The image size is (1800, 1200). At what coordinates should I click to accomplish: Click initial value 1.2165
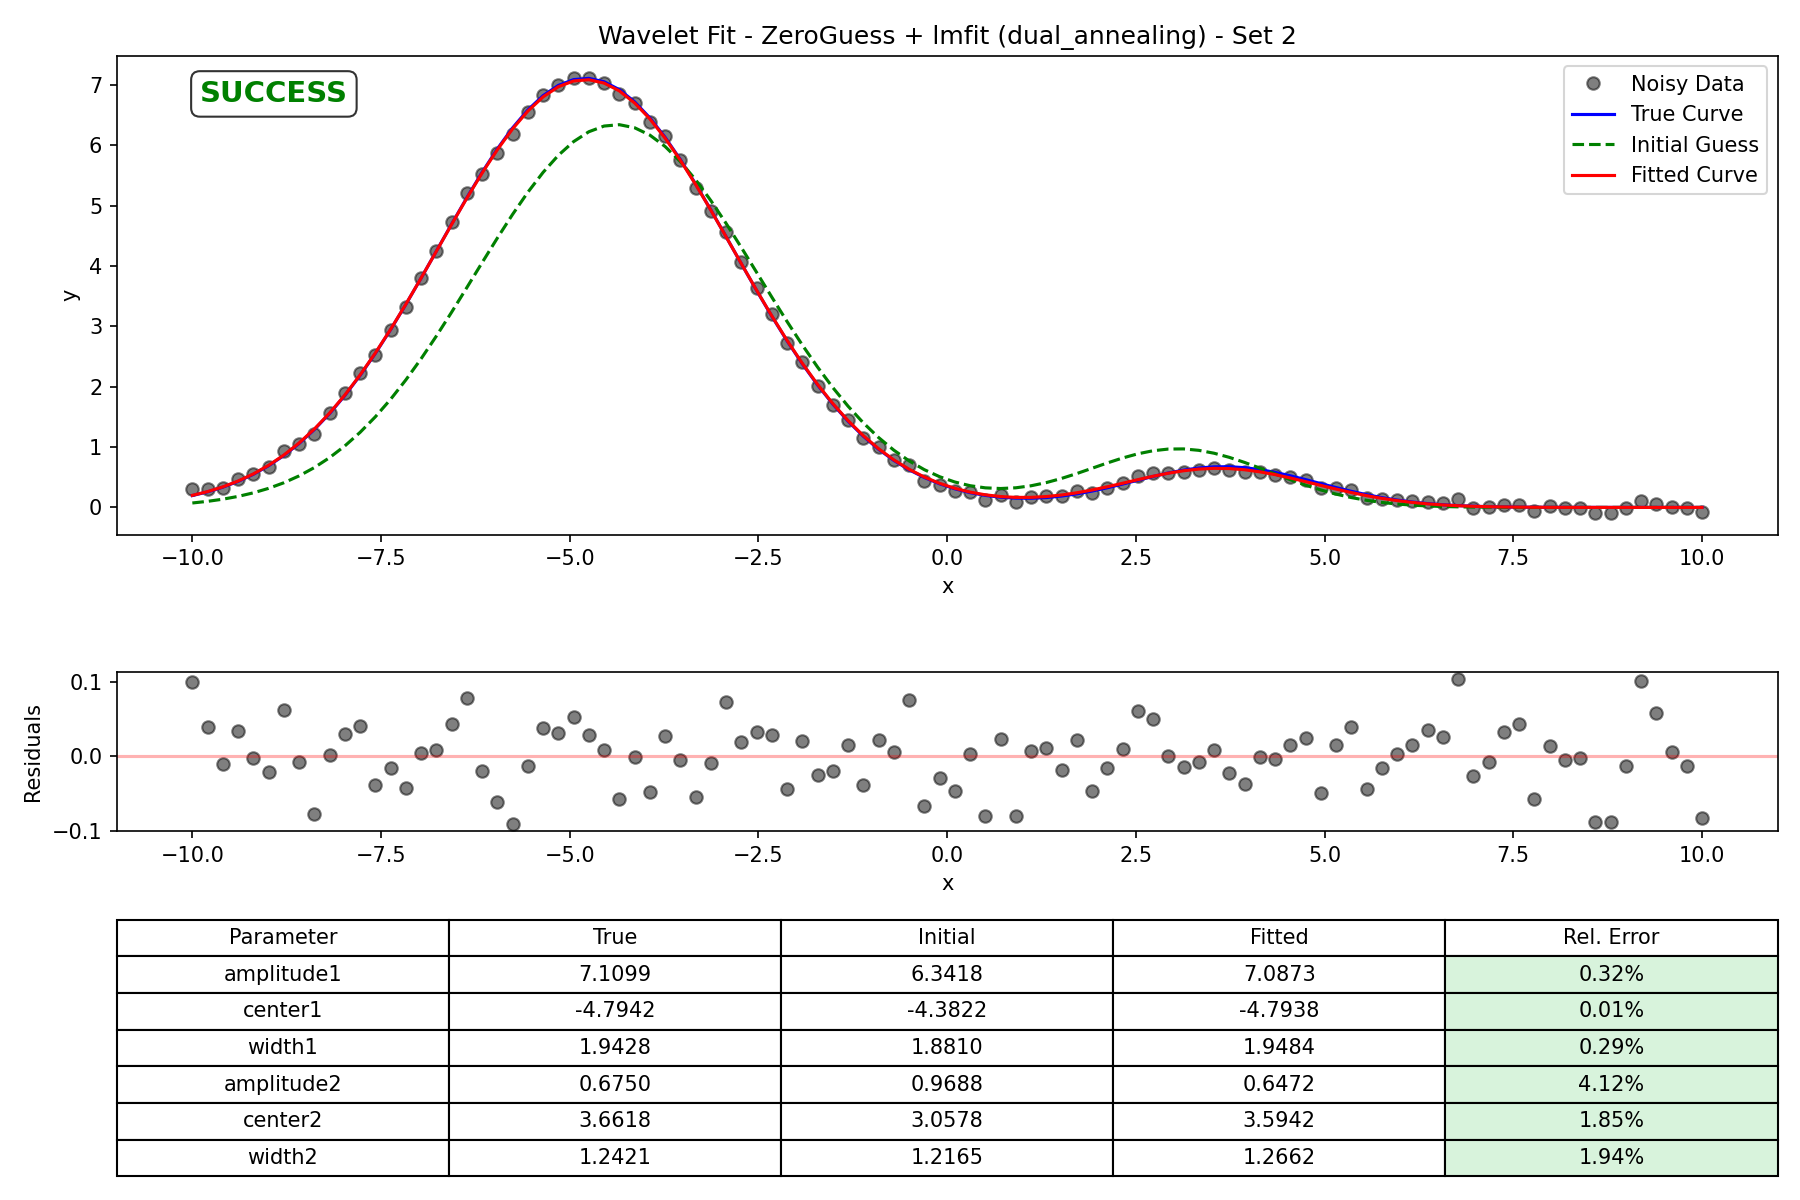coord(947,1158)
